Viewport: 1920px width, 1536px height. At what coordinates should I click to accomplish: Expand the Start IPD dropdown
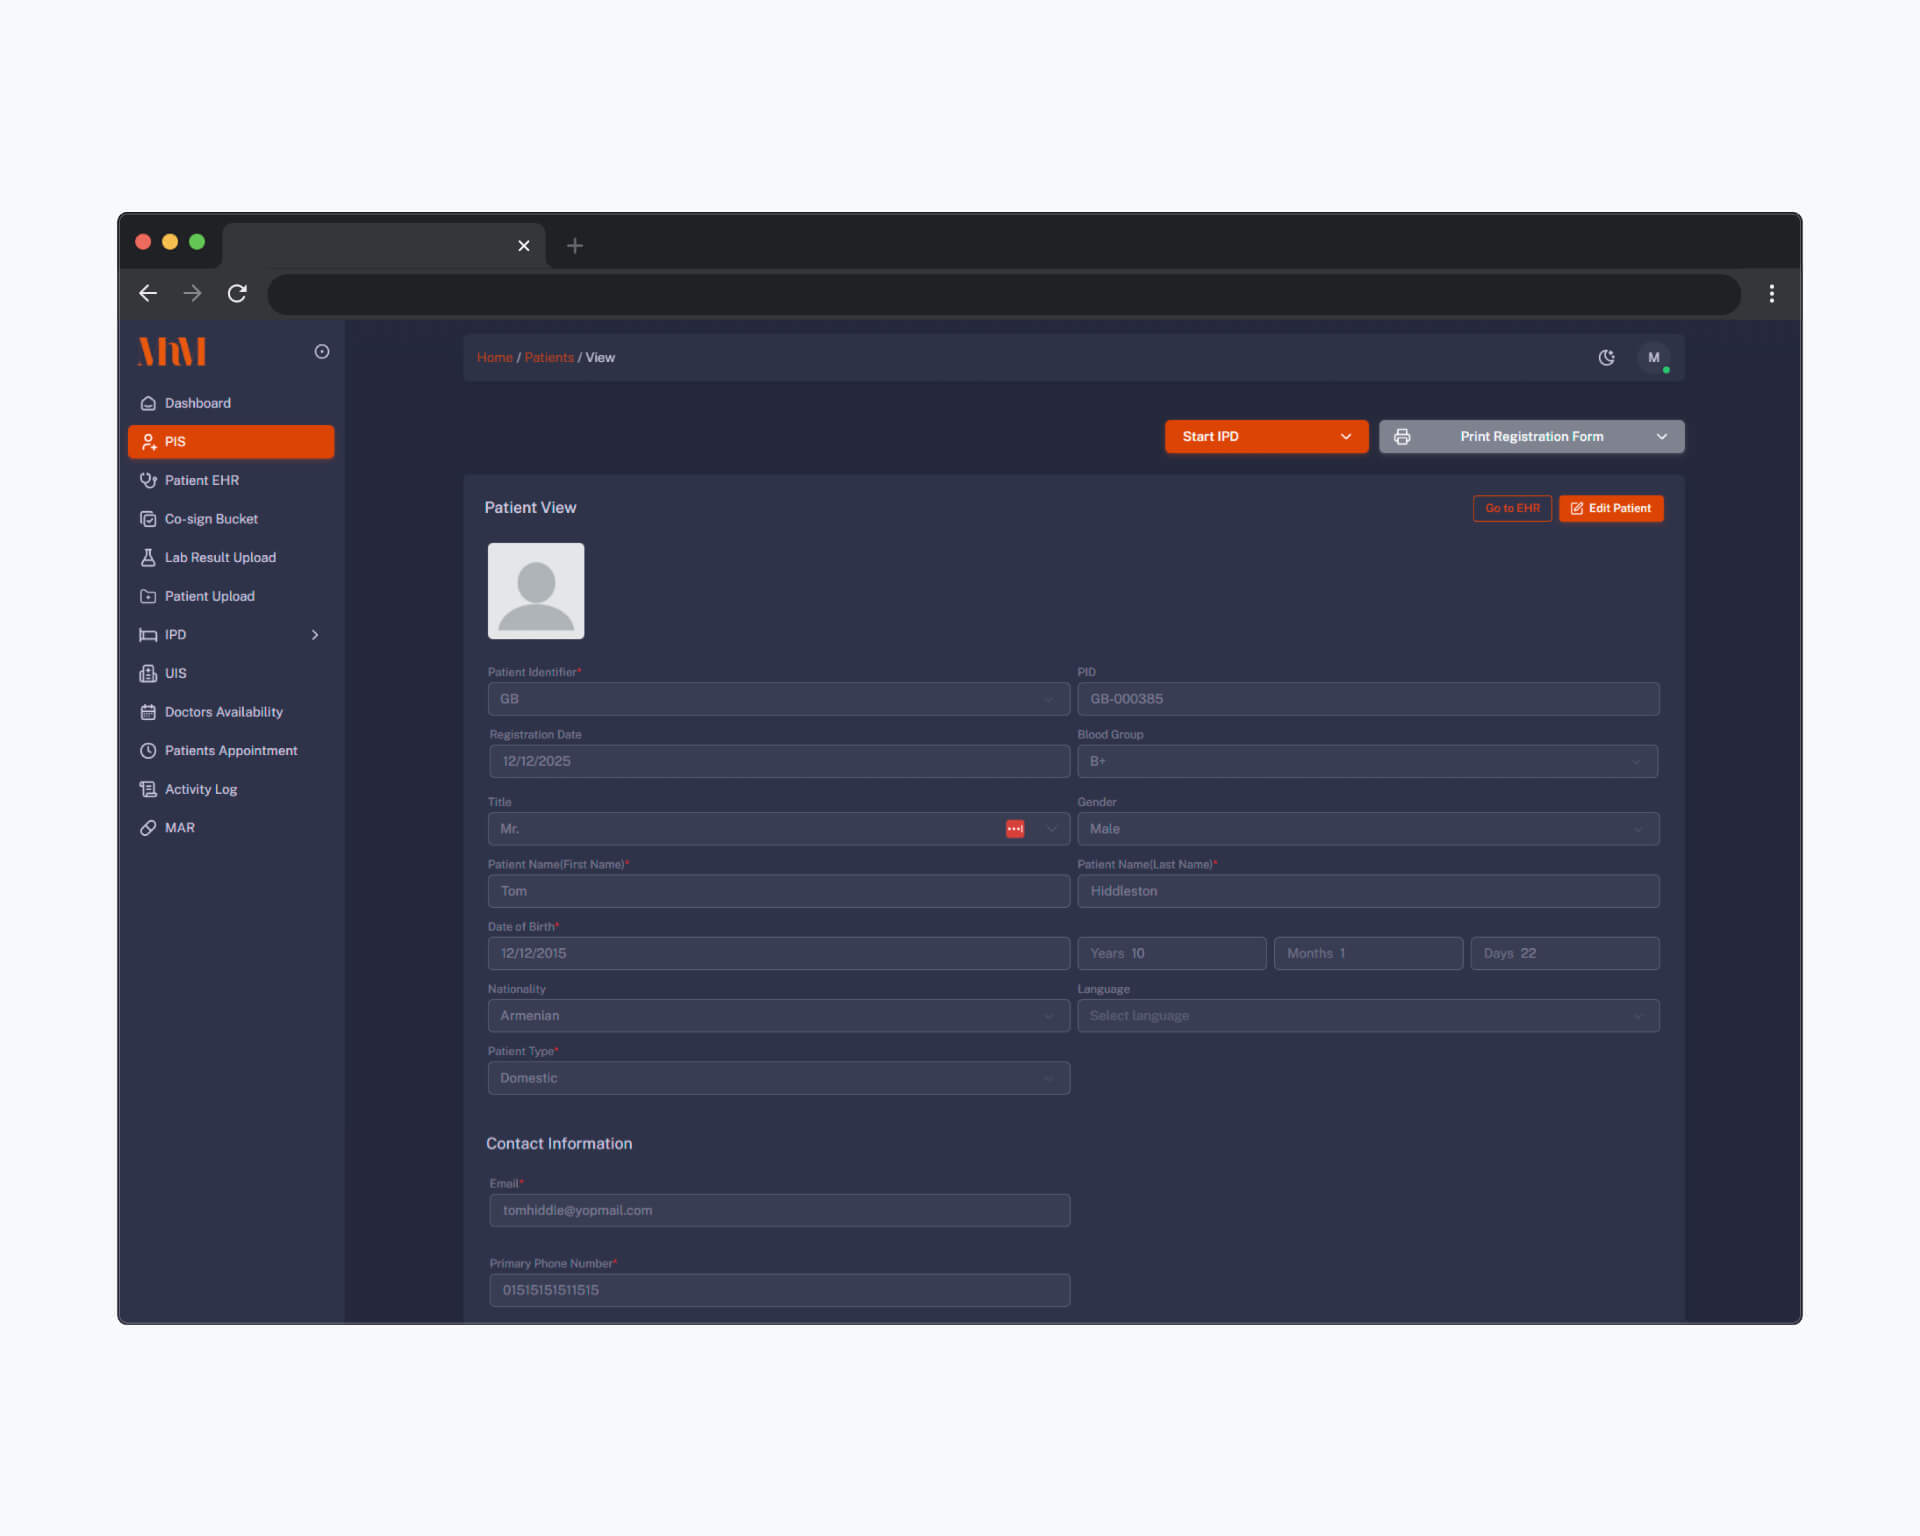1345,437
